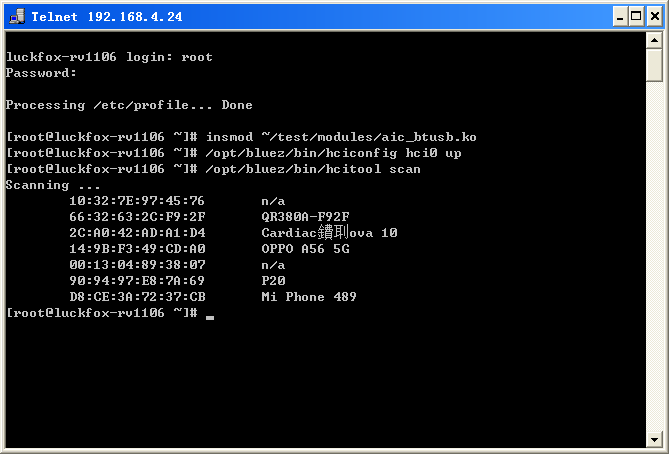
Task: Click the Telnet 192.168.4.24 title text
Action: coord(107,17)
